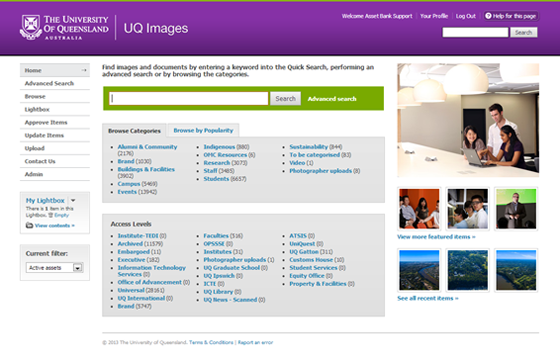560x363 pixels.
Task: Open Embargoed access level
Action: (x=134, y=252)
